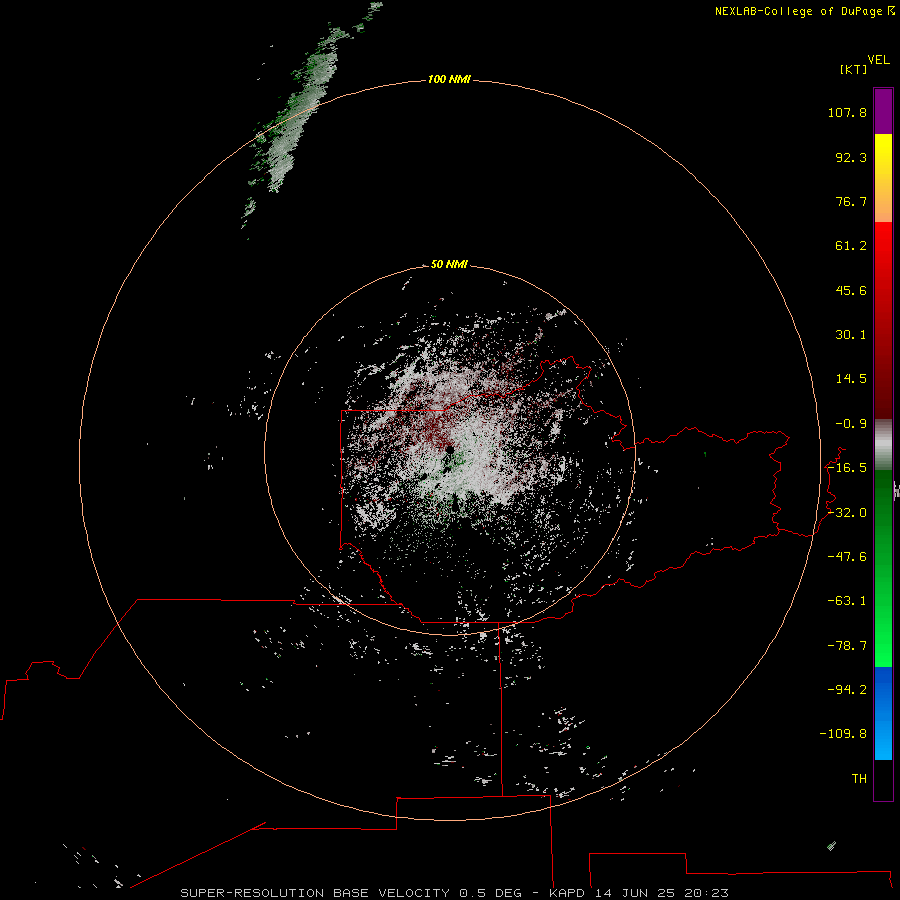Click the gray near-zero color bar segment
The image size is (900, 900).
coord(883,442)
